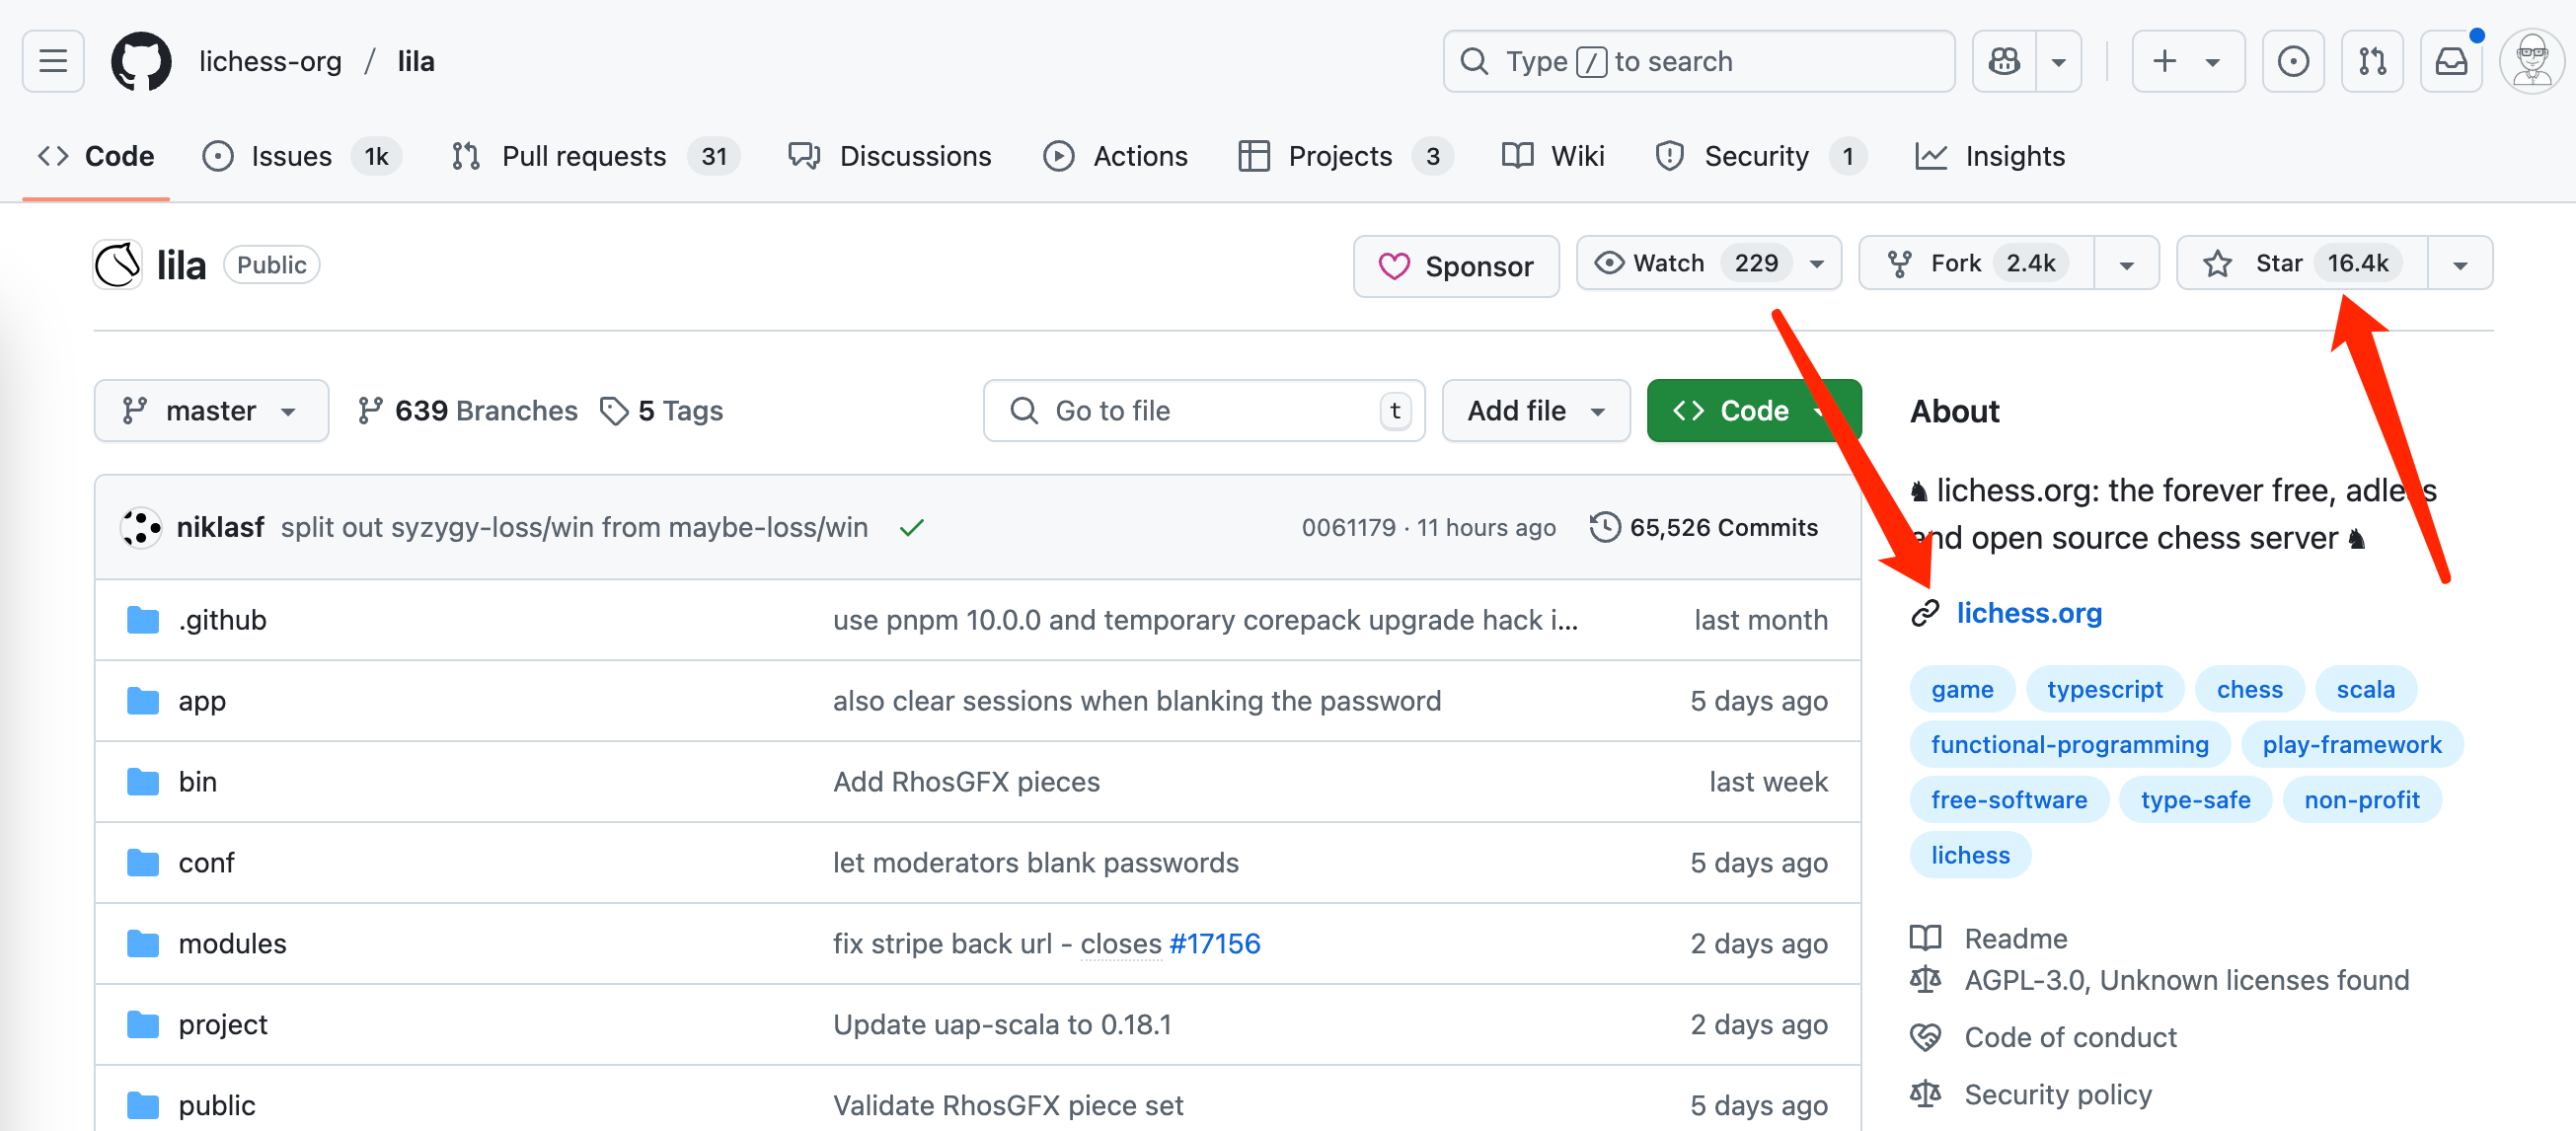The width and height of the screenshot is (2576, 1131).
Task: View the commit status green checkmark
Action: pos(911,527)
